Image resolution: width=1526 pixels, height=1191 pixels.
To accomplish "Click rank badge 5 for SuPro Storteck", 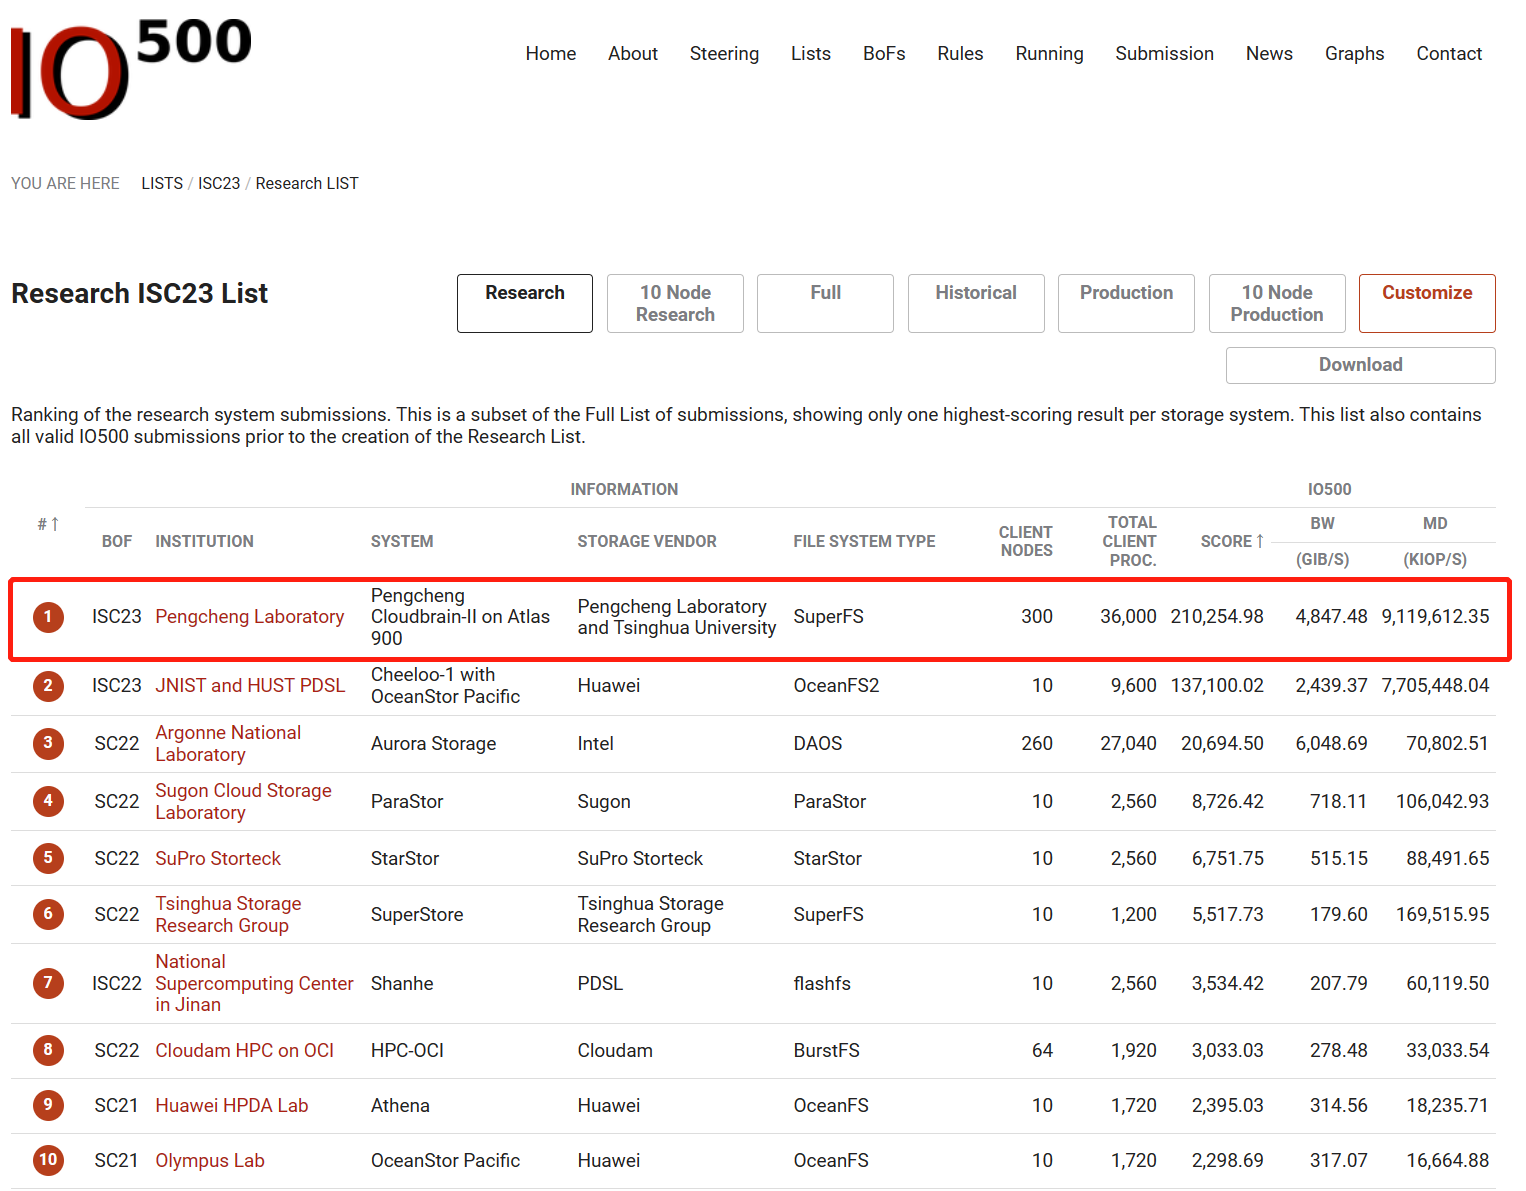I will [x=48, y=858].
